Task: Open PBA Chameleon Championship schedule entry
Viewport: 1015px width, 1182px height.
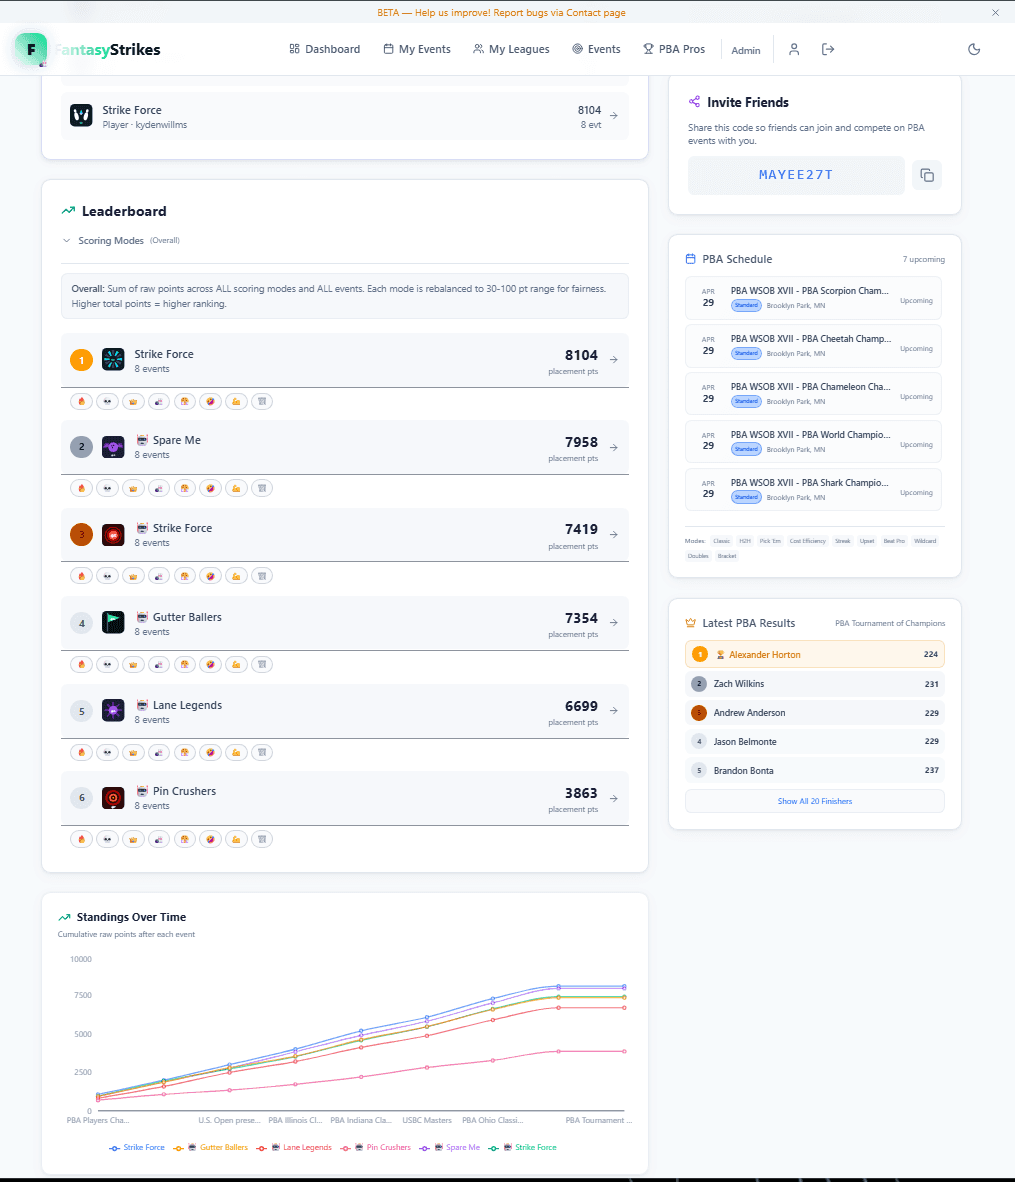Action: pyautogui.click(x=814, y=393)
